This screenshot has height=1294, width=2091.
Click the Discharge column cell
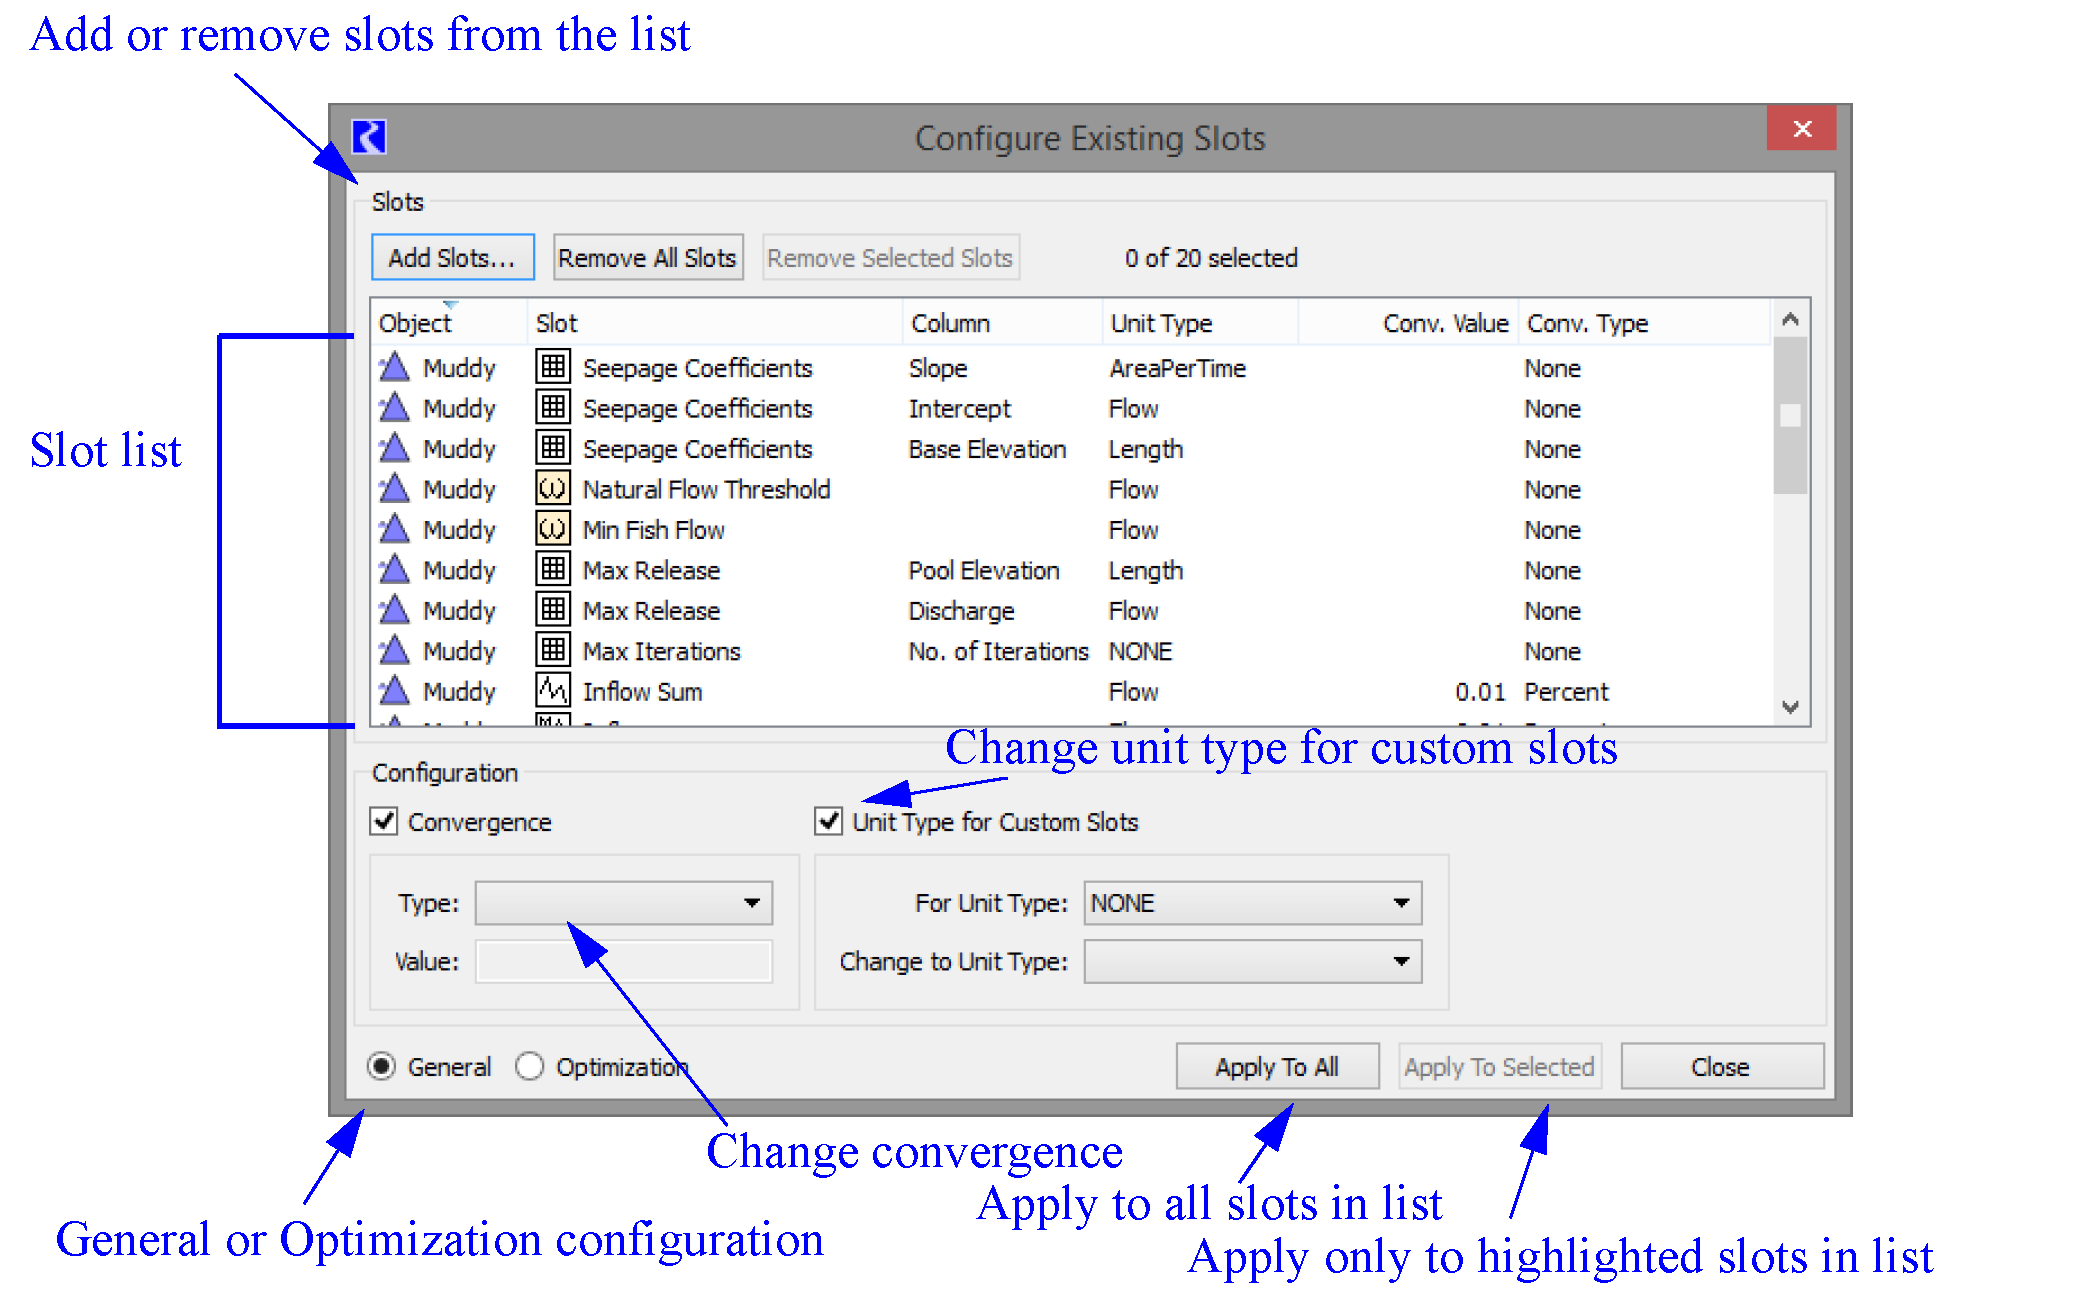point(961,609)
